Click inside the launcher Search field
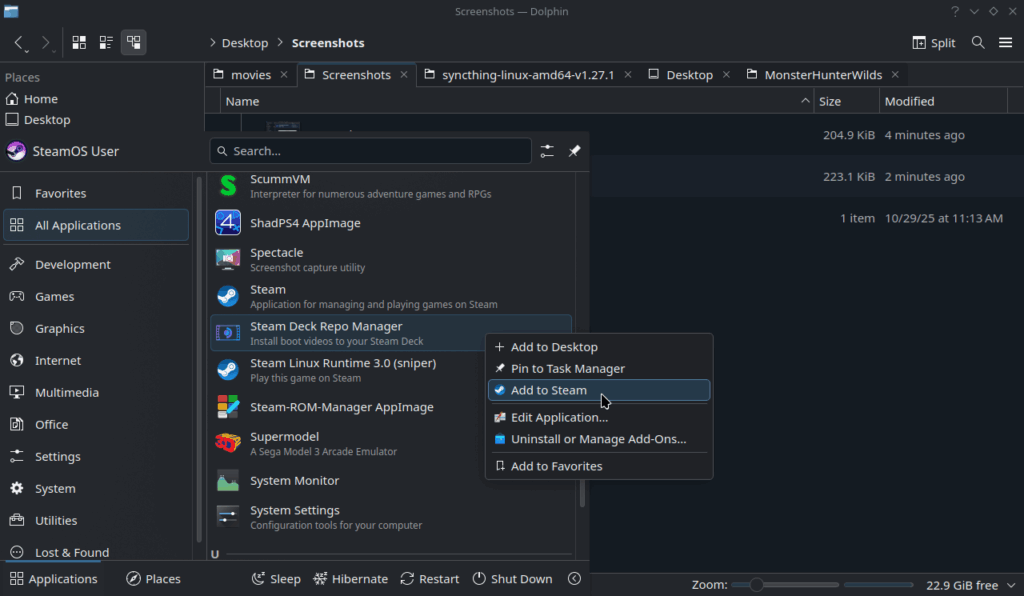1024x596 pixels. [370, 150]
